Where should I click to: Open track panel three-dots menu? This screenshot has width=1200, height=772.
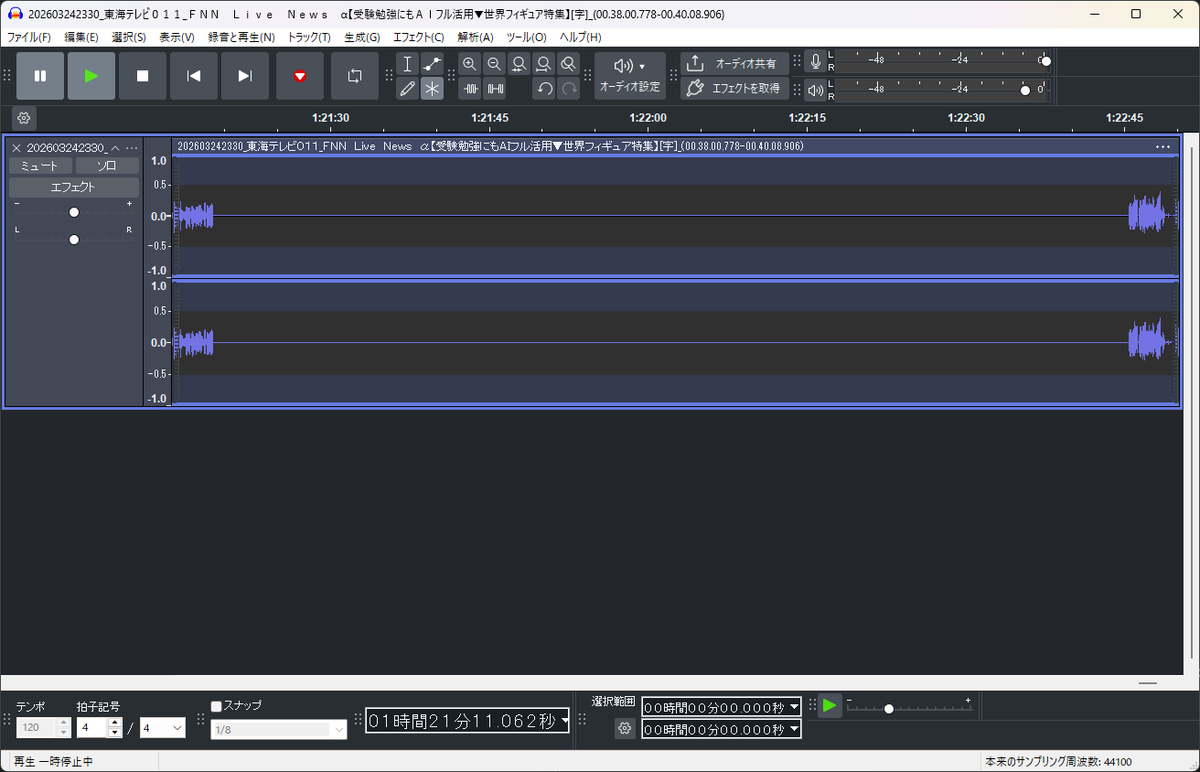coord(132,147)
